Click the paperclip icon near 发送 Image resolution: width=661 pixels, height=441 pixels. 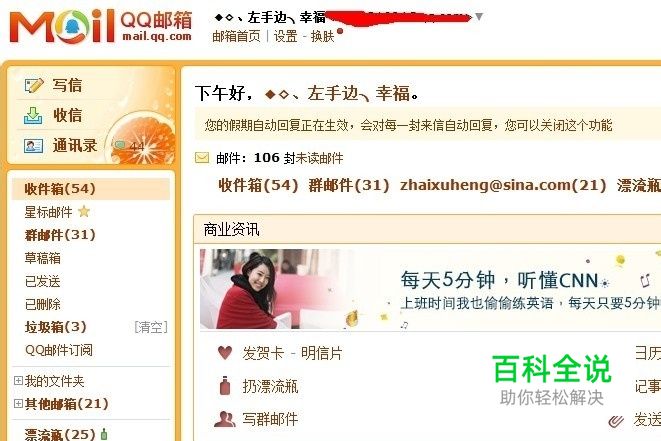[x=616, y=421]
